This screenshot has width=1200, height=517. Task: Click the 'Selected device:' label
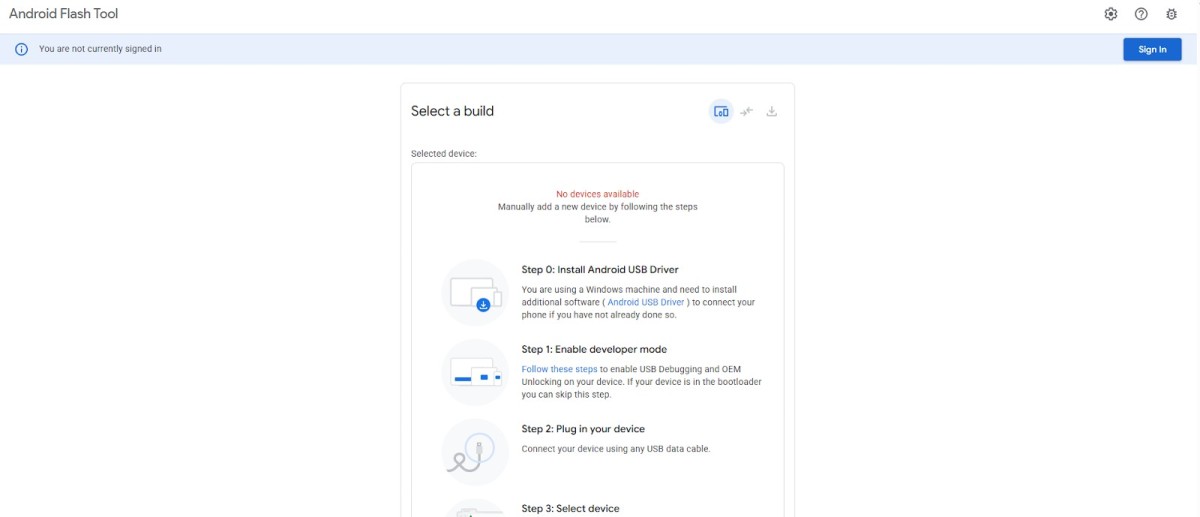pyautogui.click(x=444, y=154)
